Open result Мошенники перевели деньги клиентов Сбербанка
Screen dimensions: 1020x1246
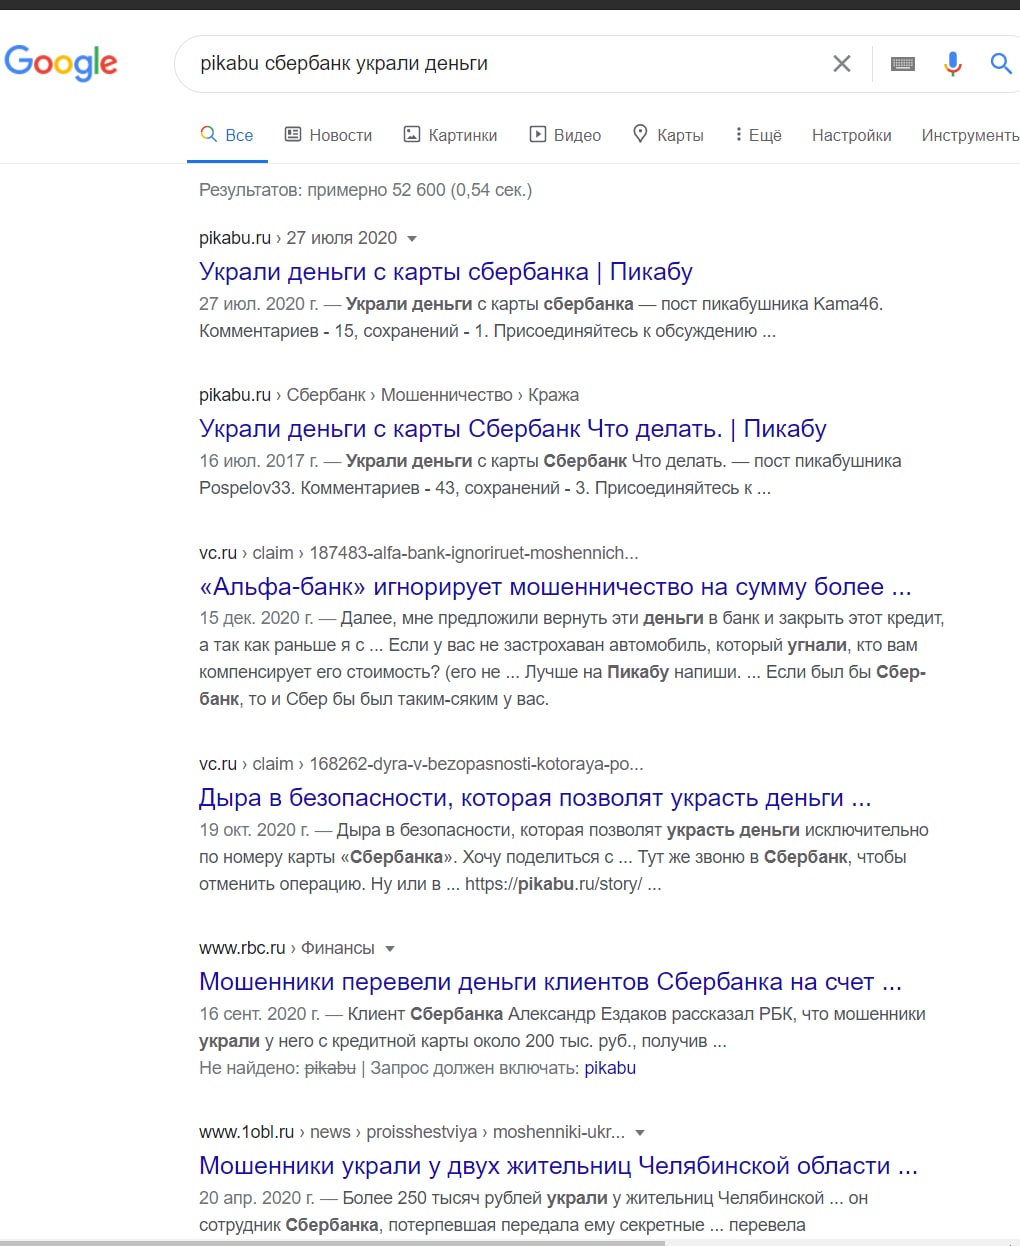coord(550,982)
